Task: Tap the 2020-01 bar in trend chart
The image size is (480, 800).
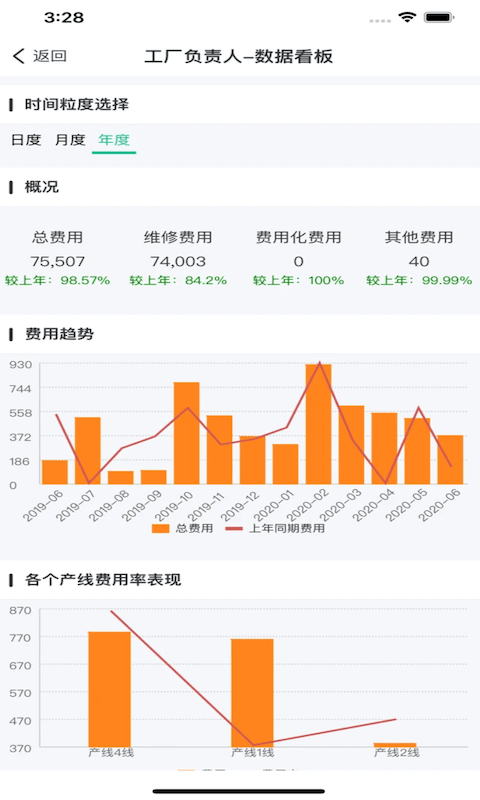Action: (x=286, y=464)
